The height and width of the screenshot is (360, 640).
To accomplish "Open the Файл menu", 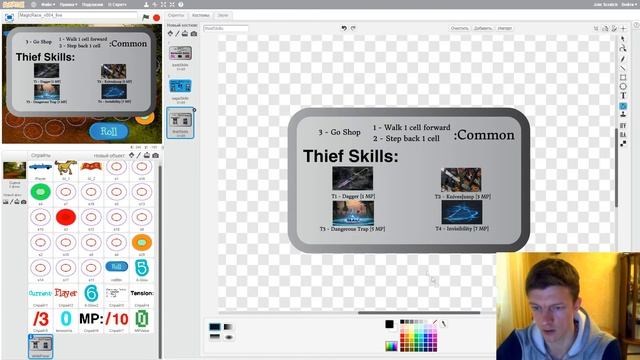I will point(48,4).
